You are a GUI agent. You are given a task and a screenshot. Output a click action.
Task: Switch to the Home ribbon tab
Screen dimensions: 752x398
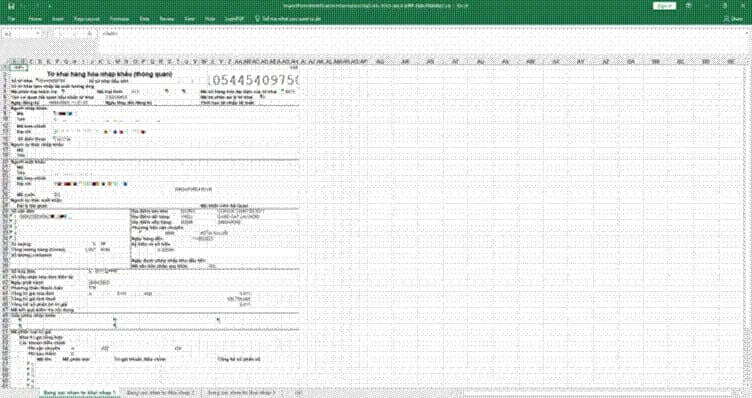(35, 19)
